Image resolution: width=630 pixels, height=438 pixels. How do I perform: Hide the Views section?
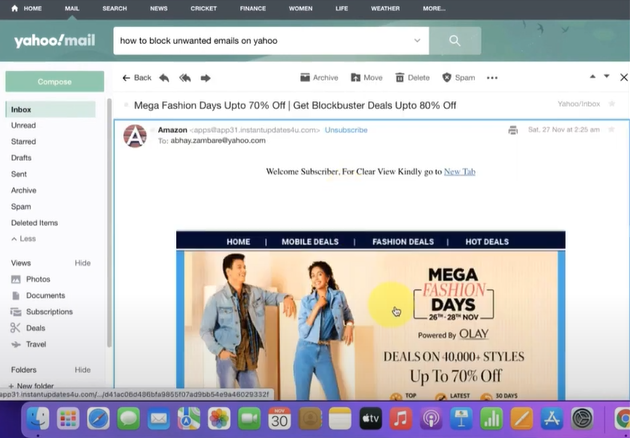(x=82, y=263)
